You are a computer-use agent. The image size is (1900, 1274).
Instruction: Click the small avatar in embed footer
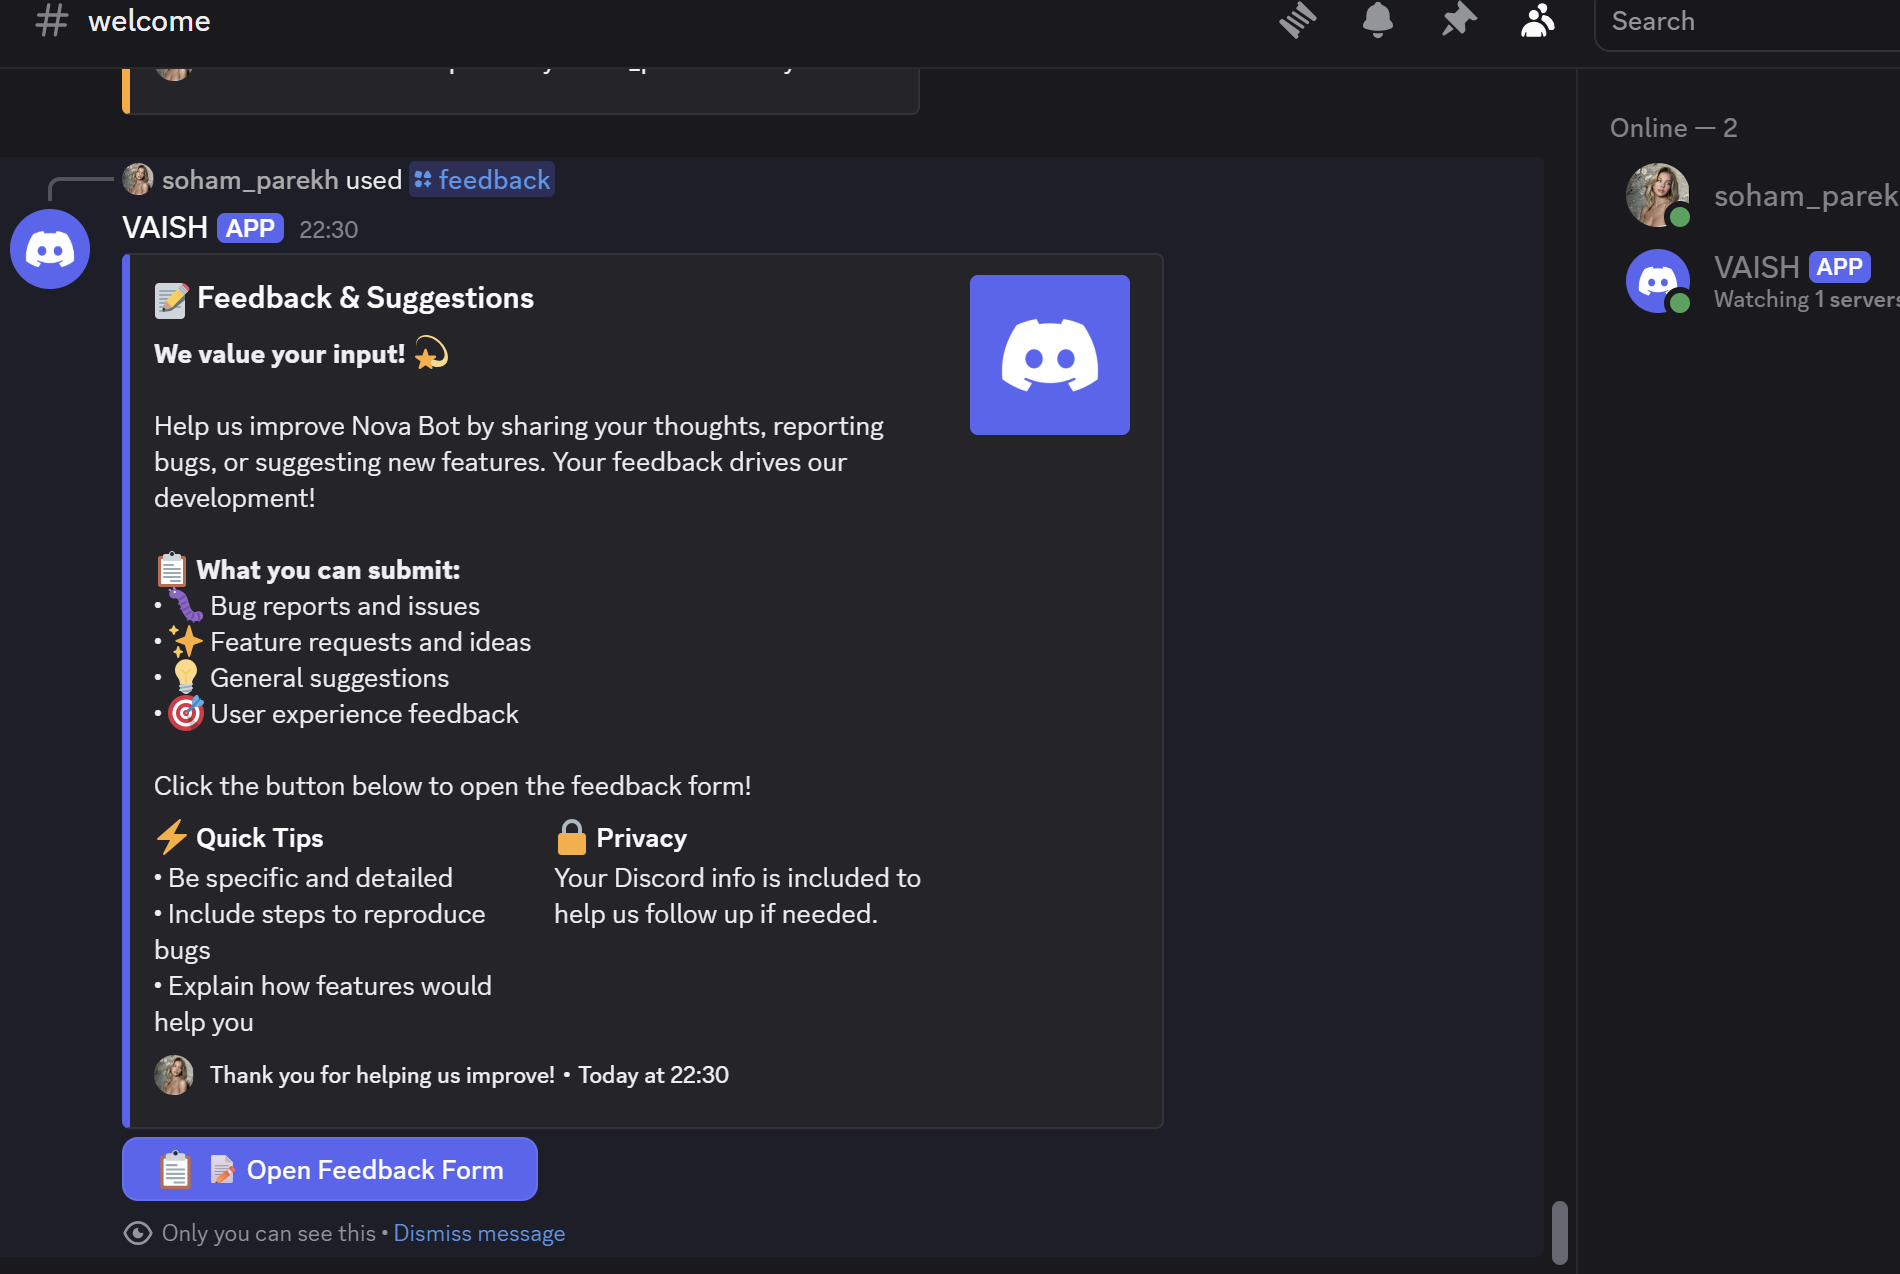tap(174, 1075)
